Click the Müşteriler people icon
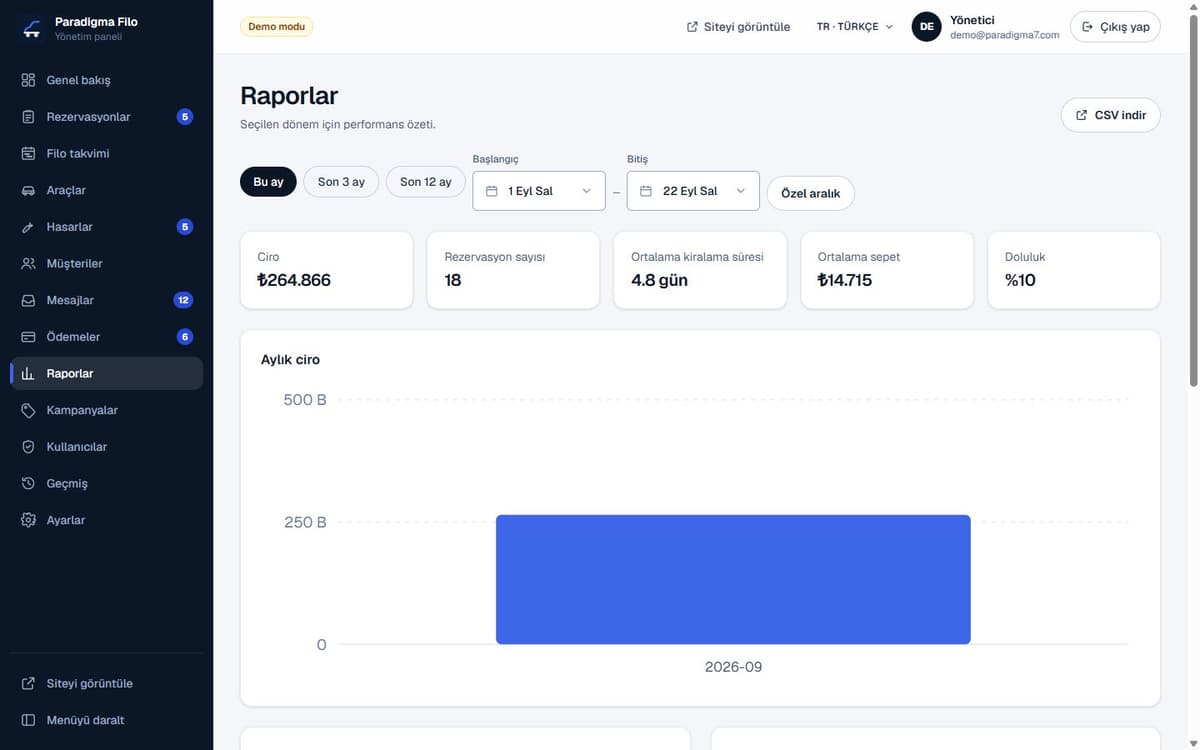The width and height of the screenshot is (1200, 750). pos(28,264)
